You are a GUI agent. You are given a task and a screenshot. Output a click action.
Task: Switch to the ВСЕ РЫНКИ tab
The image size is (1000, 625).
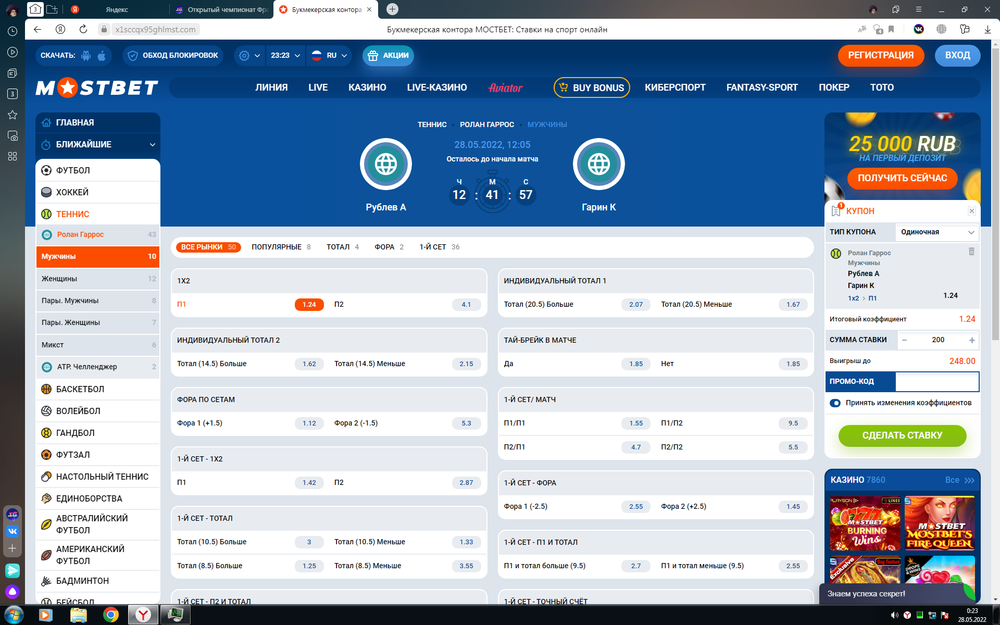click(x=208, y=247)
